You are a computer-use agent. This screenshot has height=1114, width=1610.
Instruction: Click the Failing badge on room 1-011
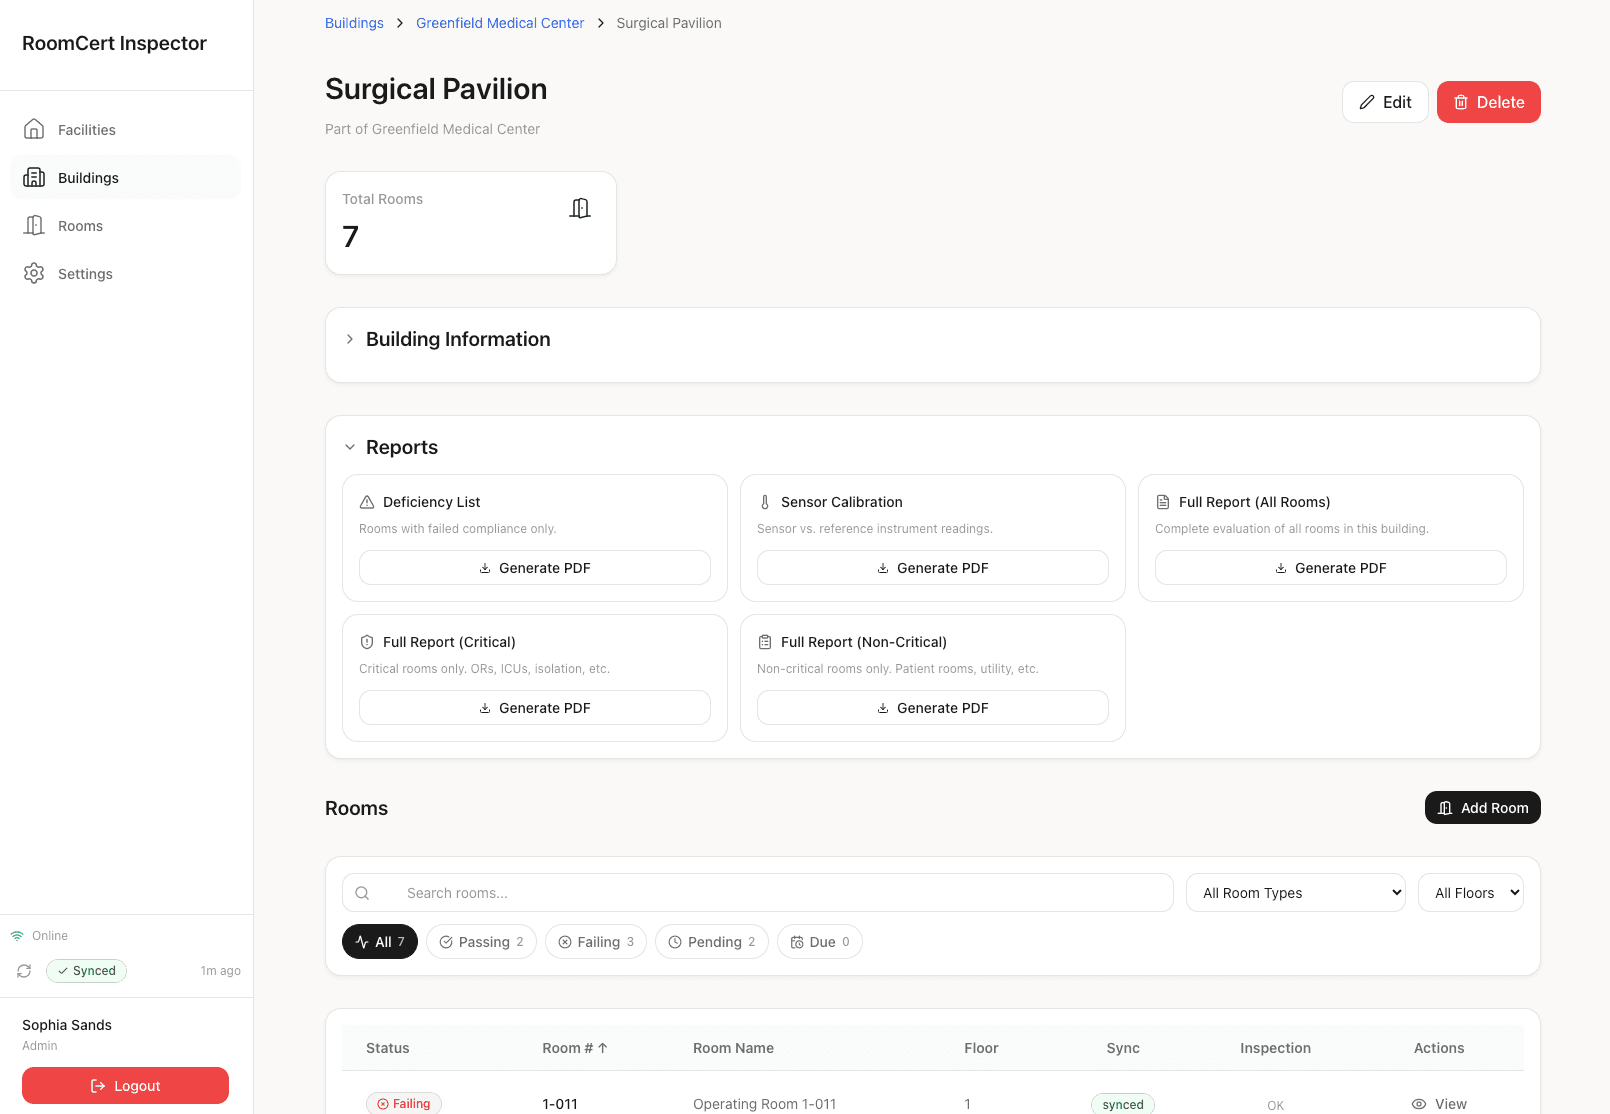click(404, 1104)
